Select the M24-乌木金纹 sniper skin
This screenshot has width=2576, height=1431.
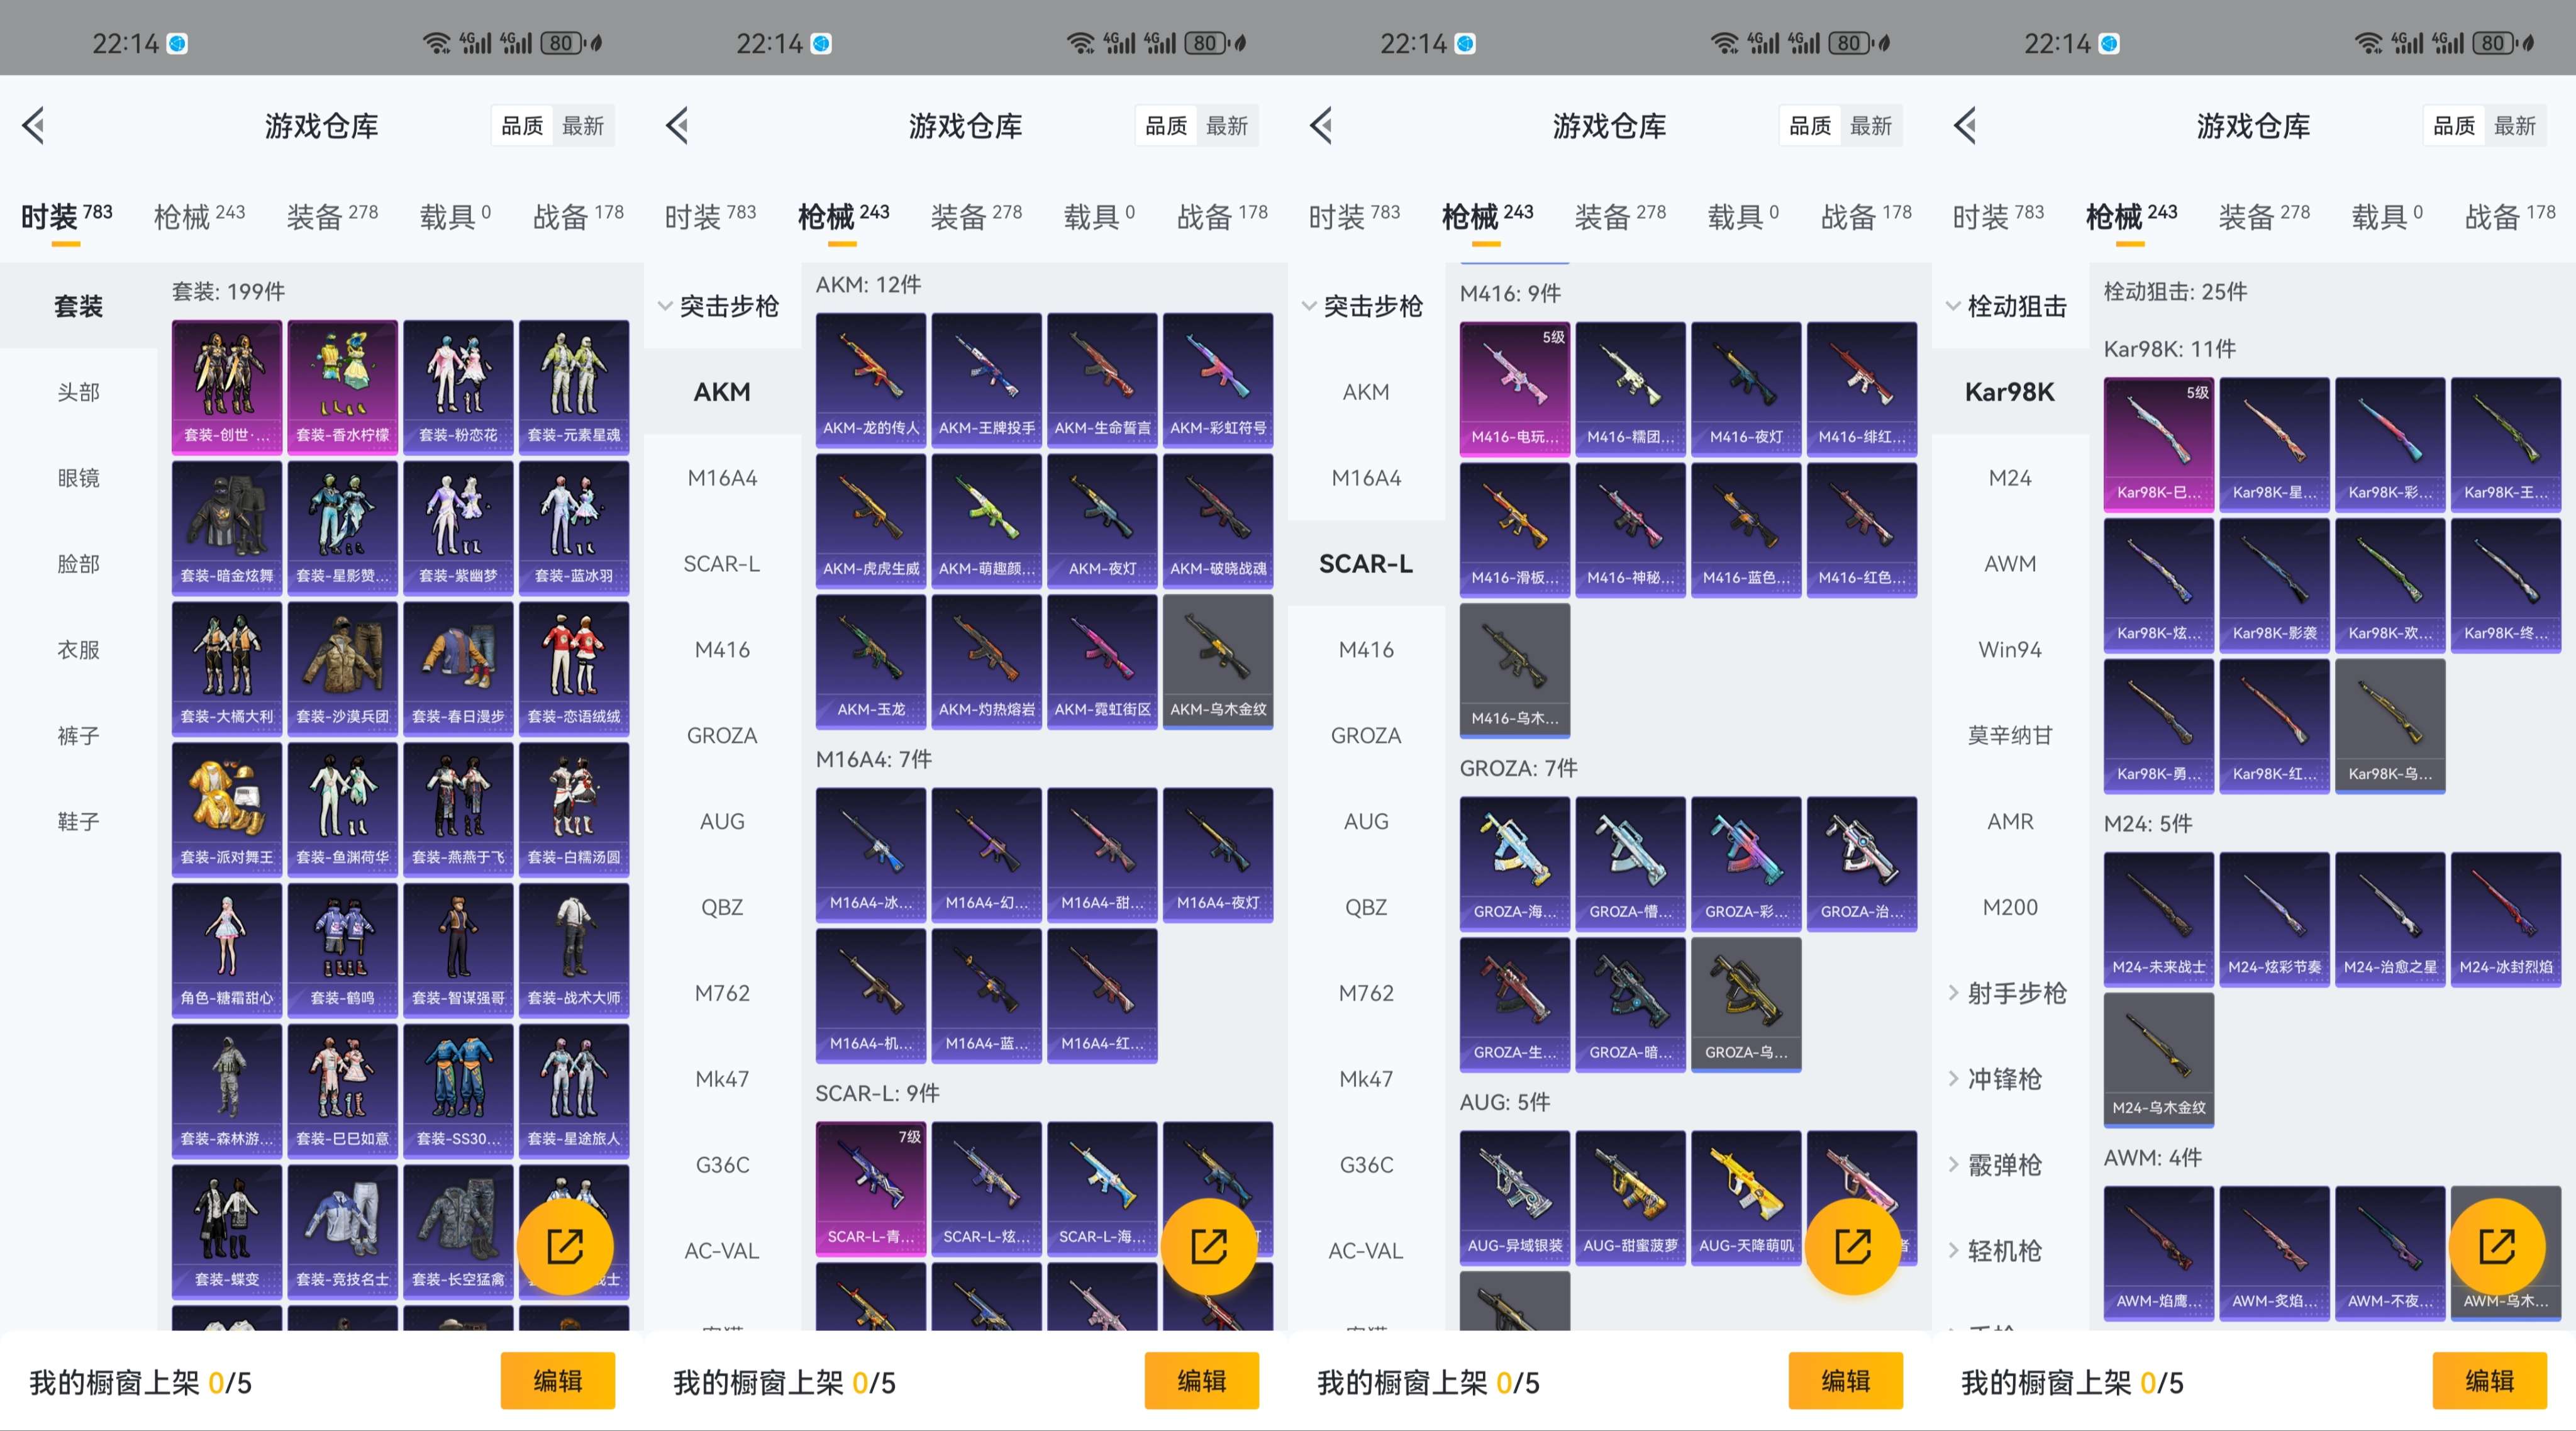(x=2159, y=1061)
